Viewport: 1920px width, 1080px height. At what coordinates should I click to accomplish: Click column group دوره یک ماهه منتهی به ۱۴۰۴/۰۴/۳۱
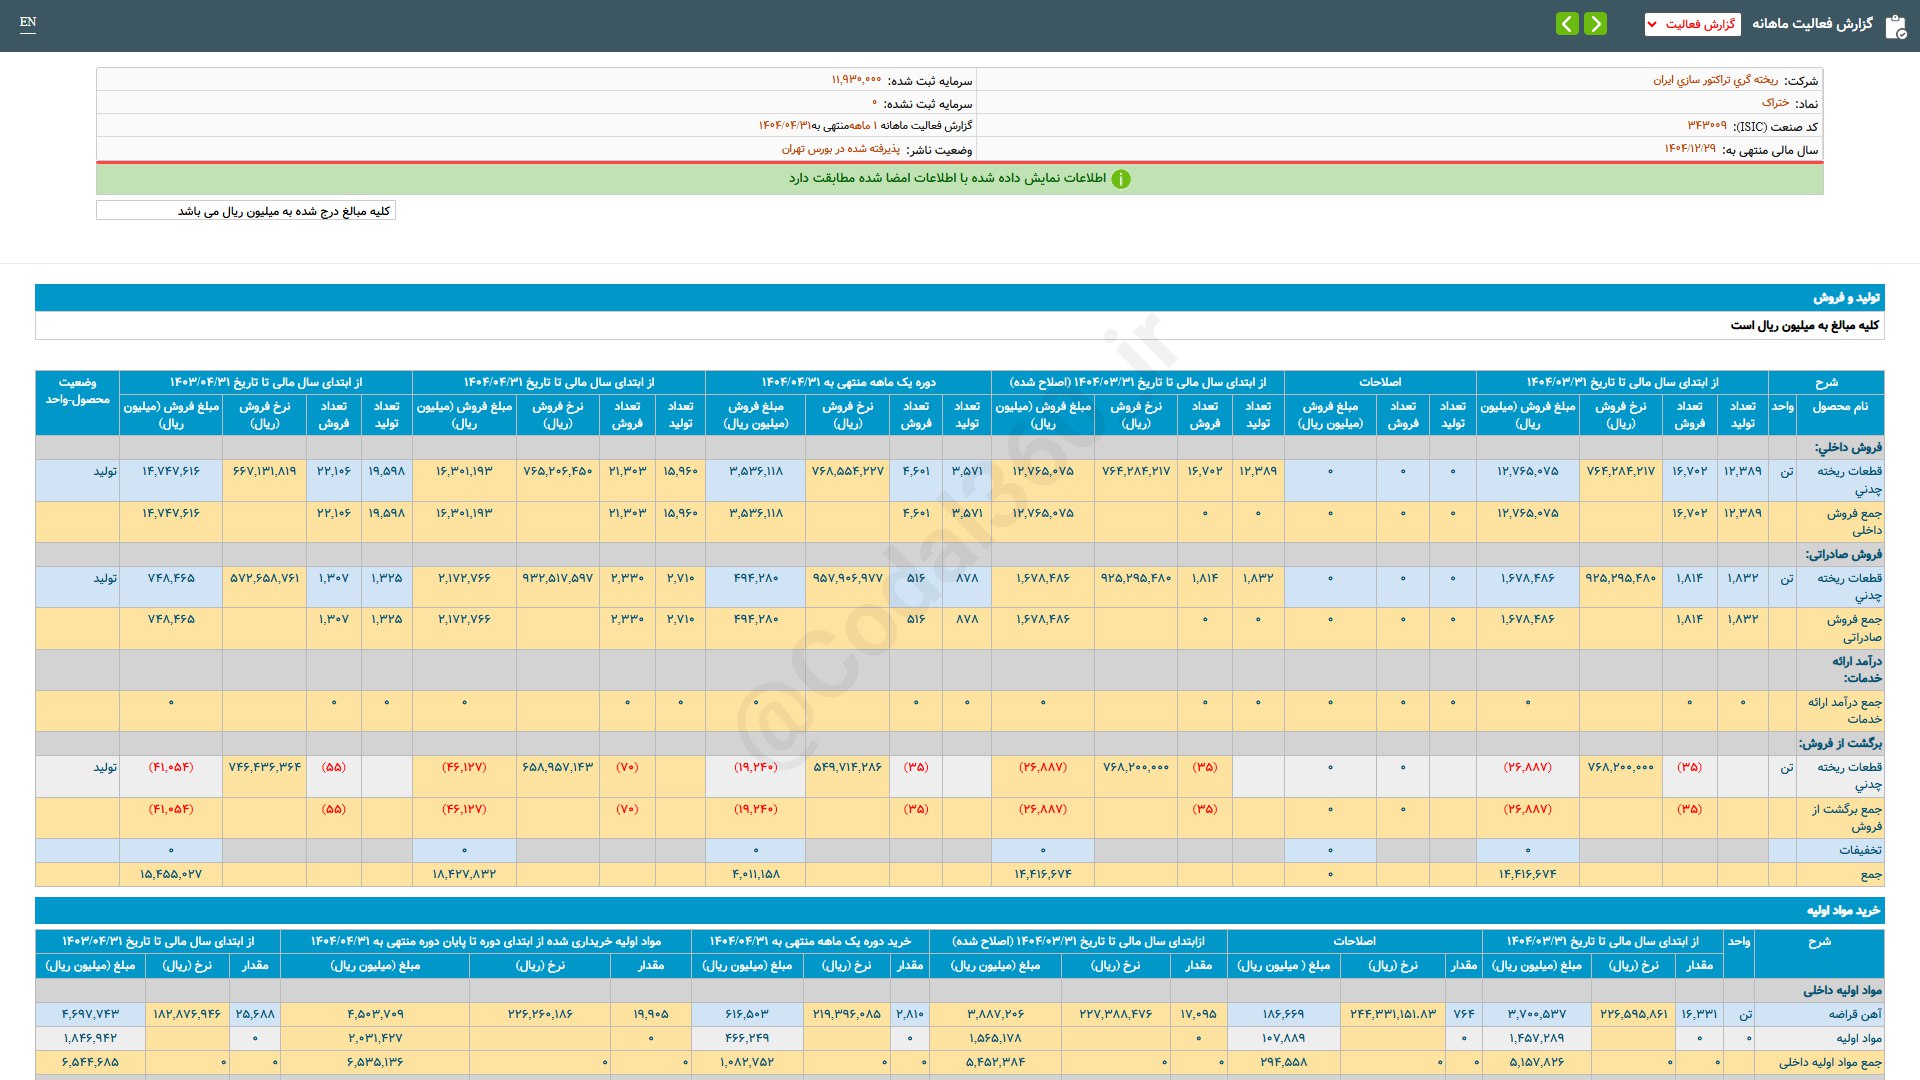pos(848,382)
